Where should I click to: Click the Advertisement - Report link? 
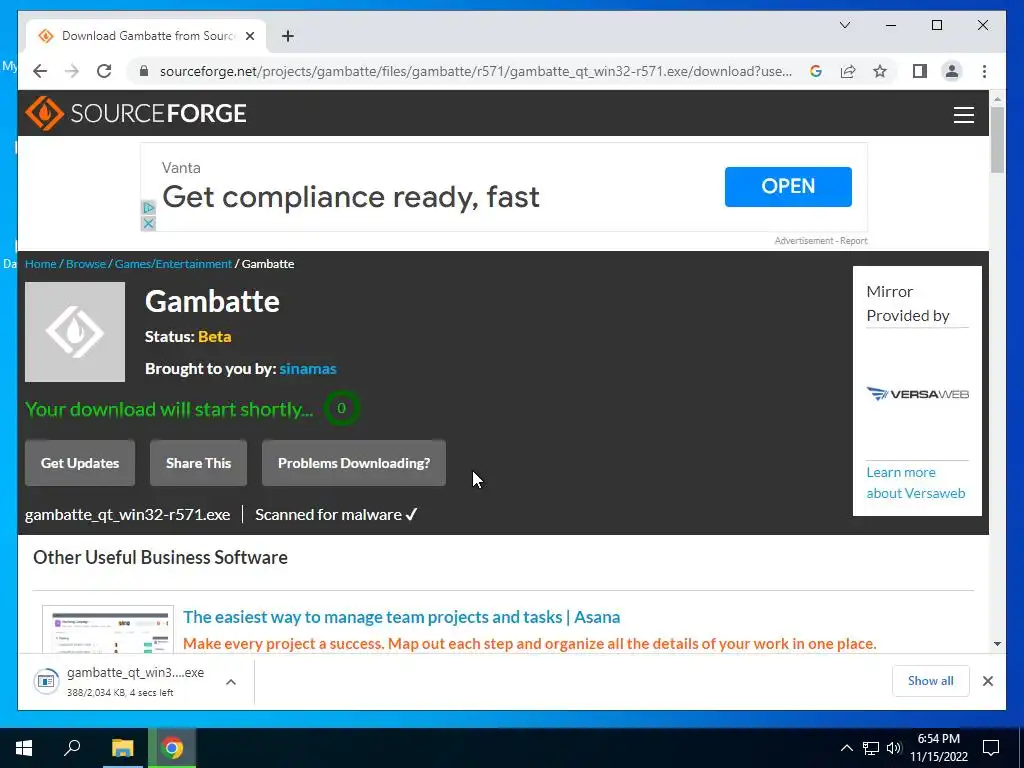(x=821, y=241)
